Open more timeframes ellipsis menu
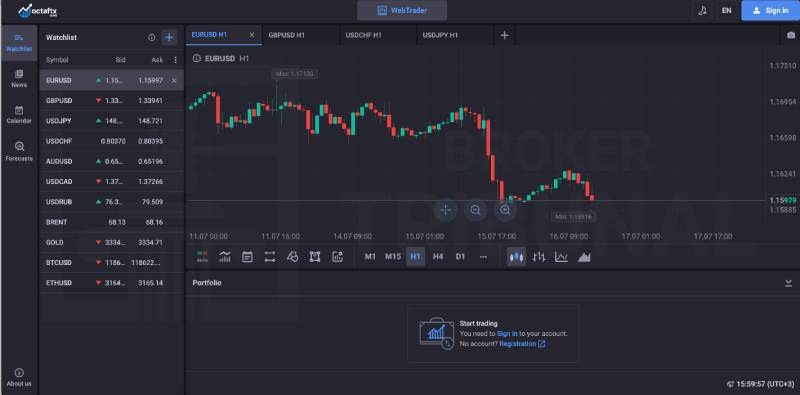 pyautogui.click(x=483, y=257)
